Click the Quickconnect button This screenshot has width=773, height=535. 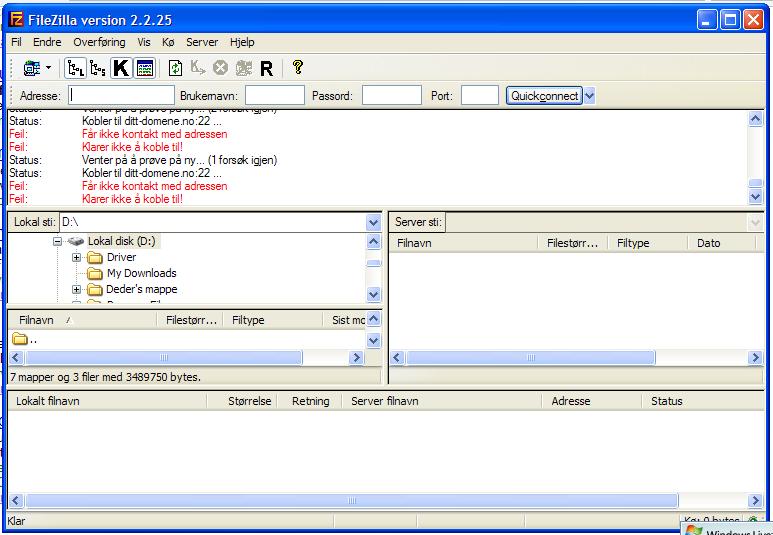[543, 96]
